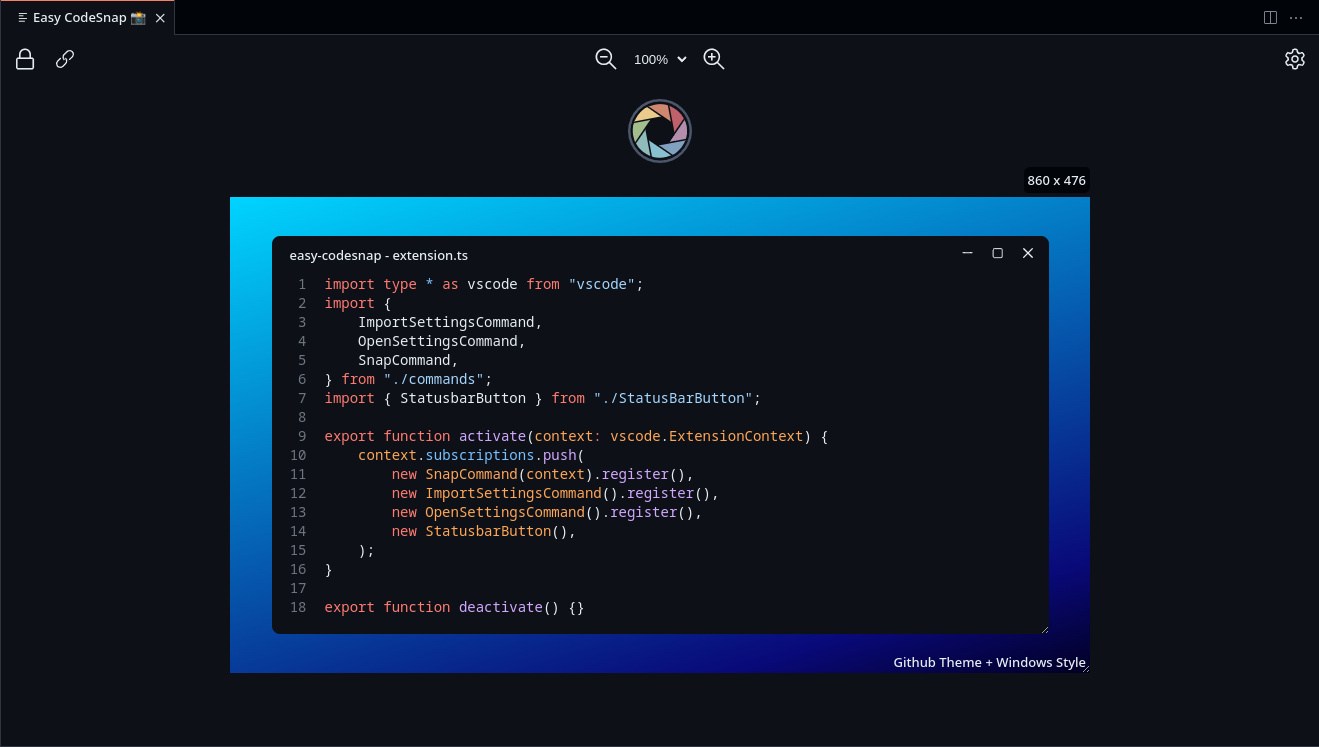1319x747 pixels.
Task: Toggle the preview window minimize control
Action: click(x=966, y=253)
